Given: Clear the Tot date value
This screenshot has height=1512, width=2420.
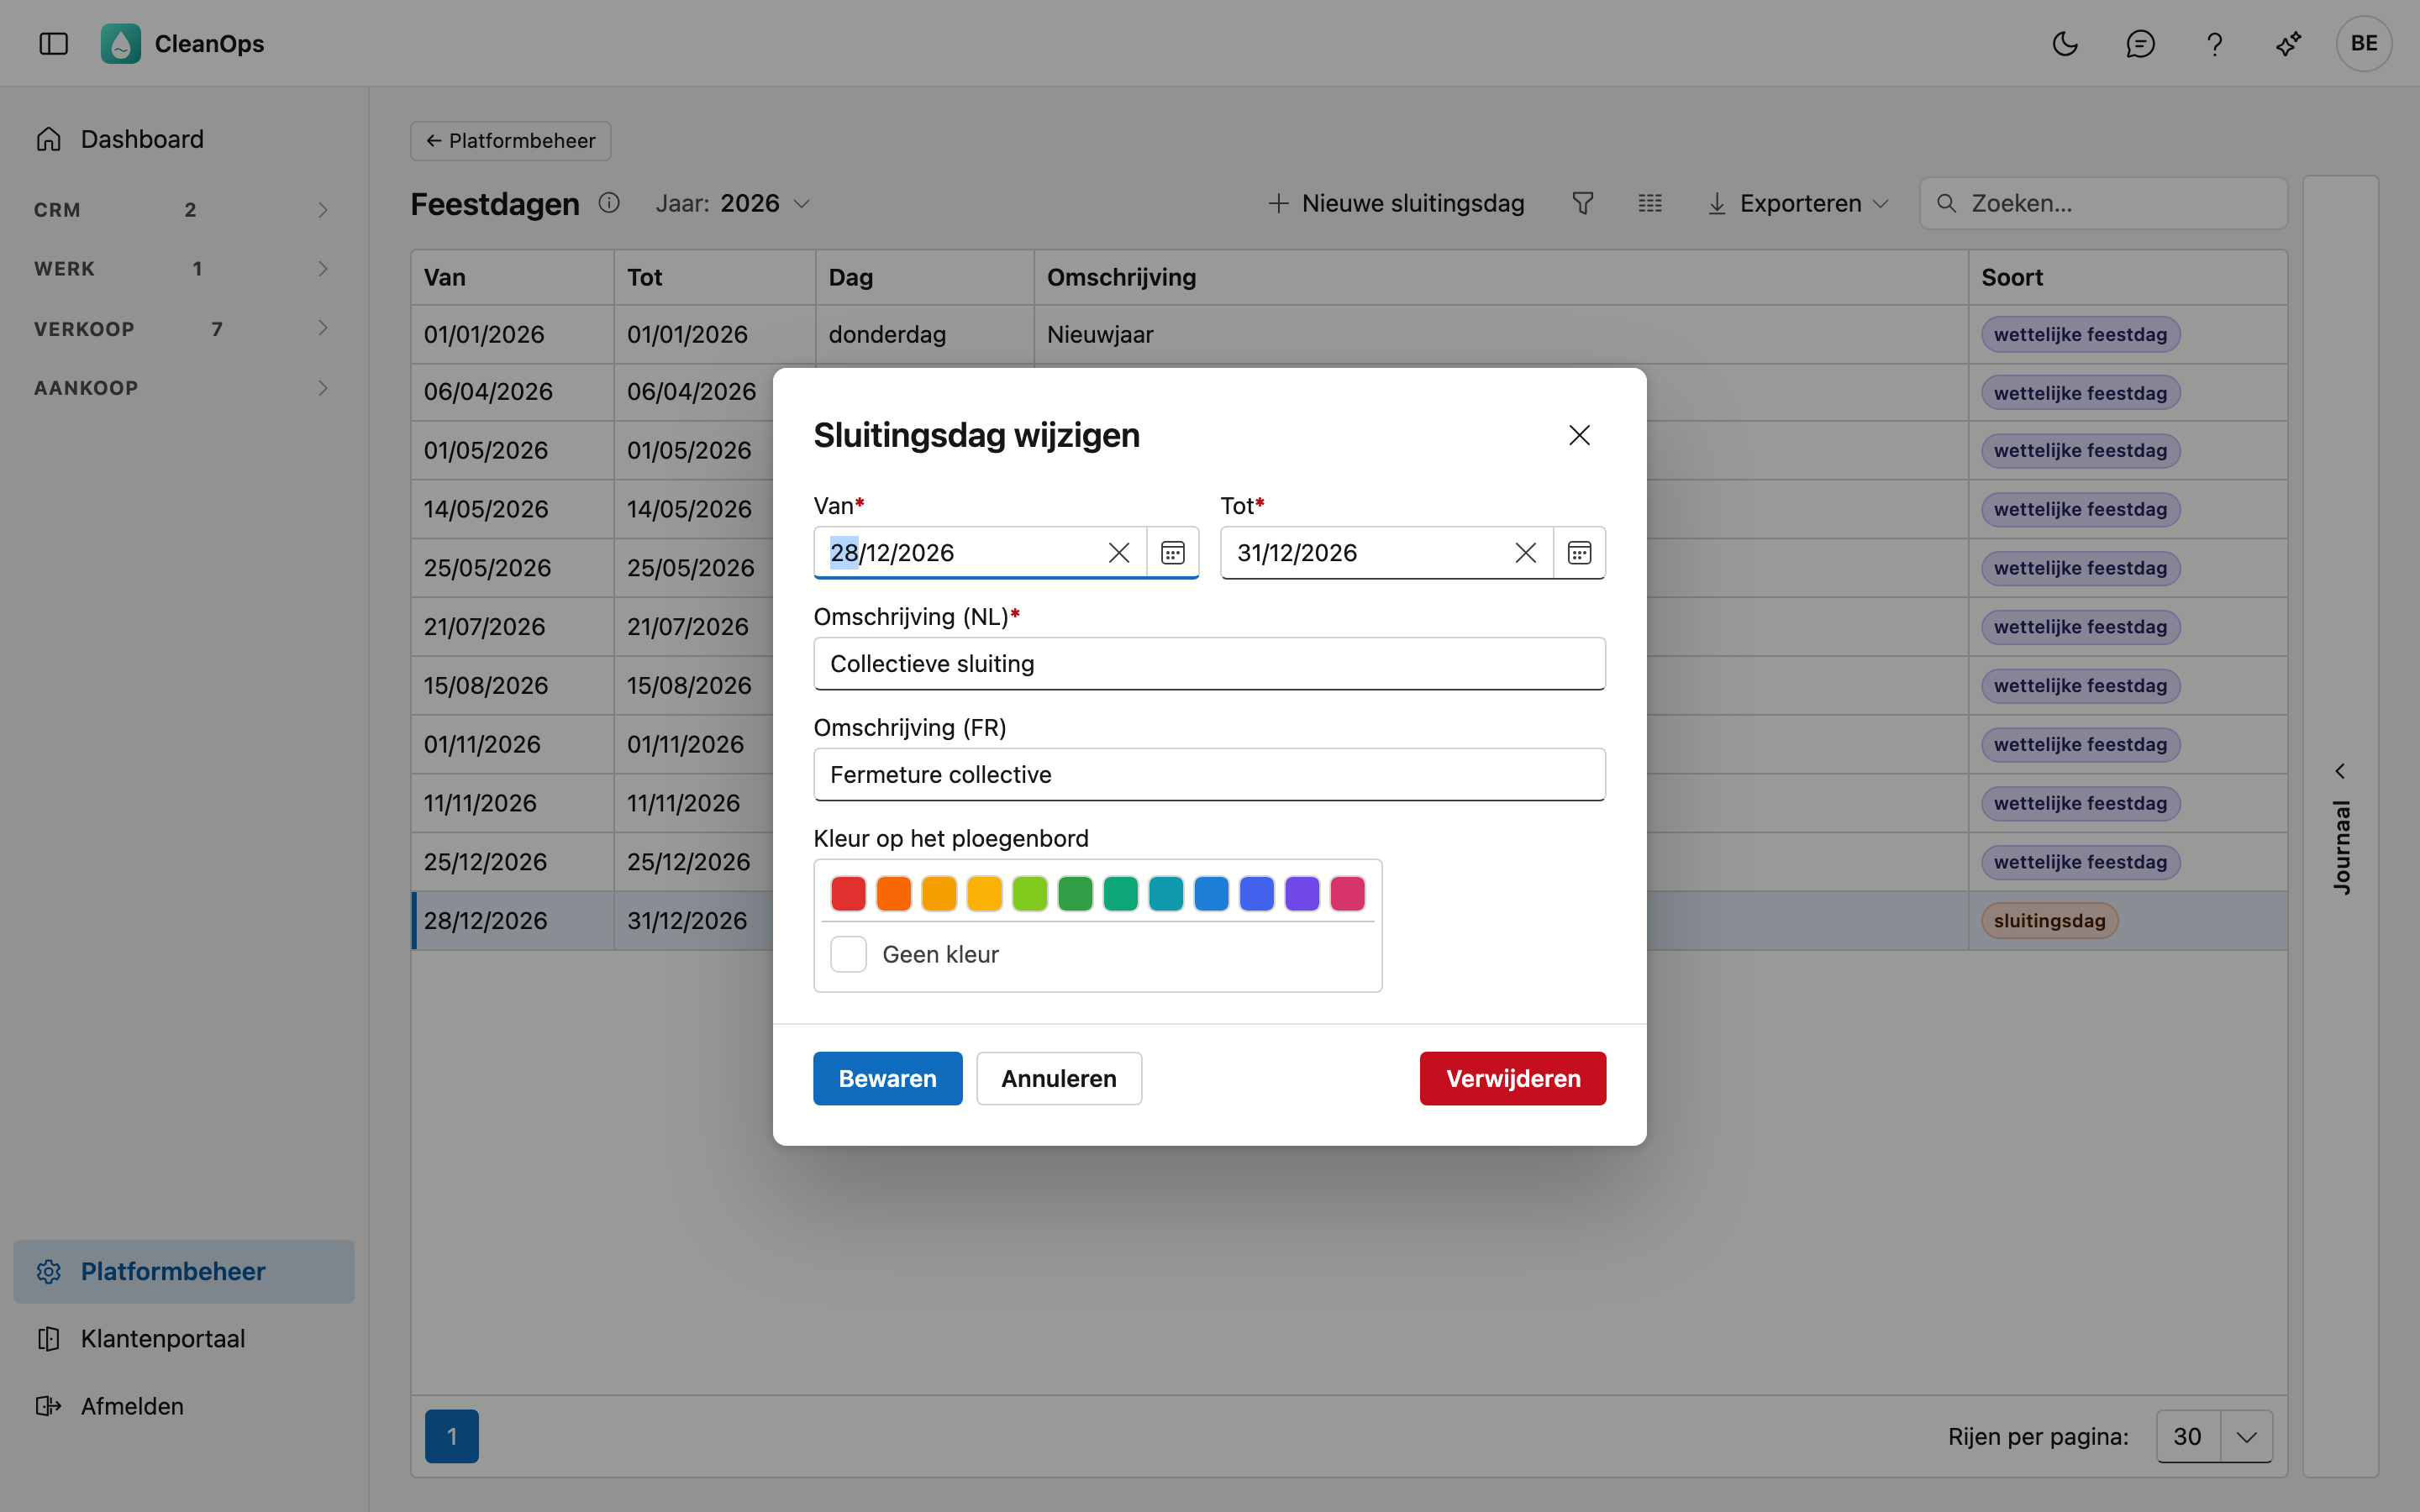Looking at the screenshot, I should click(1525, 553).
